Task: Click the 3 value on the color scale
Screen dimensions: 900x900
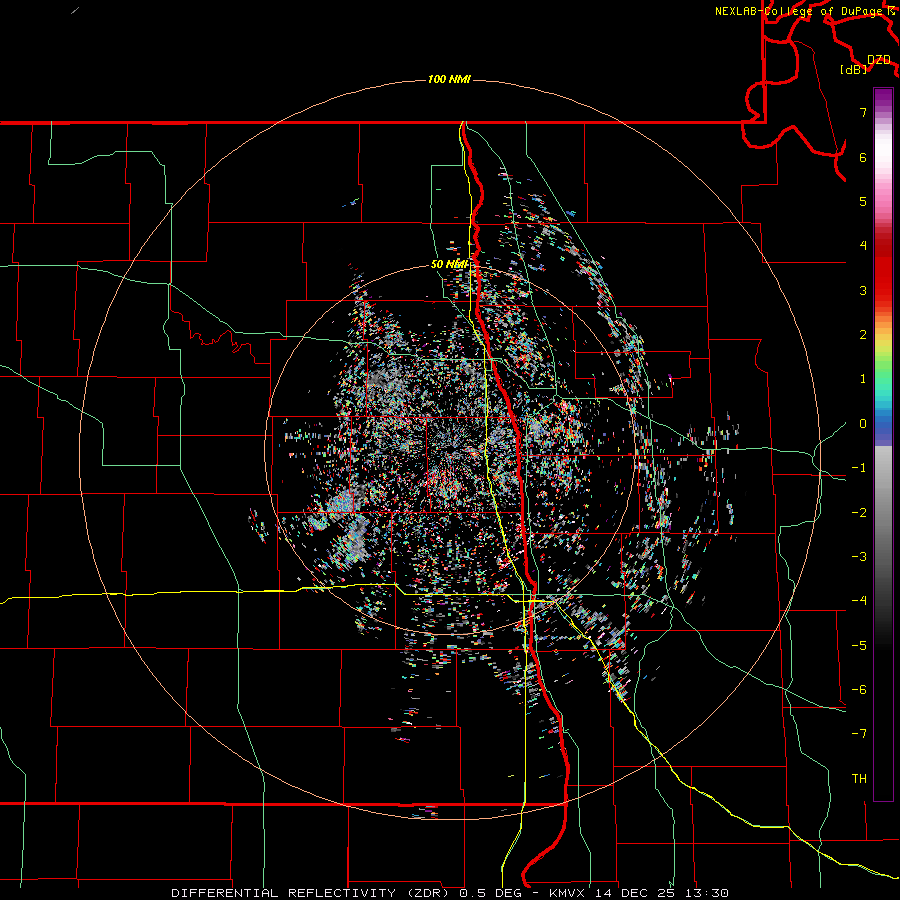Action: pyautogui.click(x=863, y=290)
